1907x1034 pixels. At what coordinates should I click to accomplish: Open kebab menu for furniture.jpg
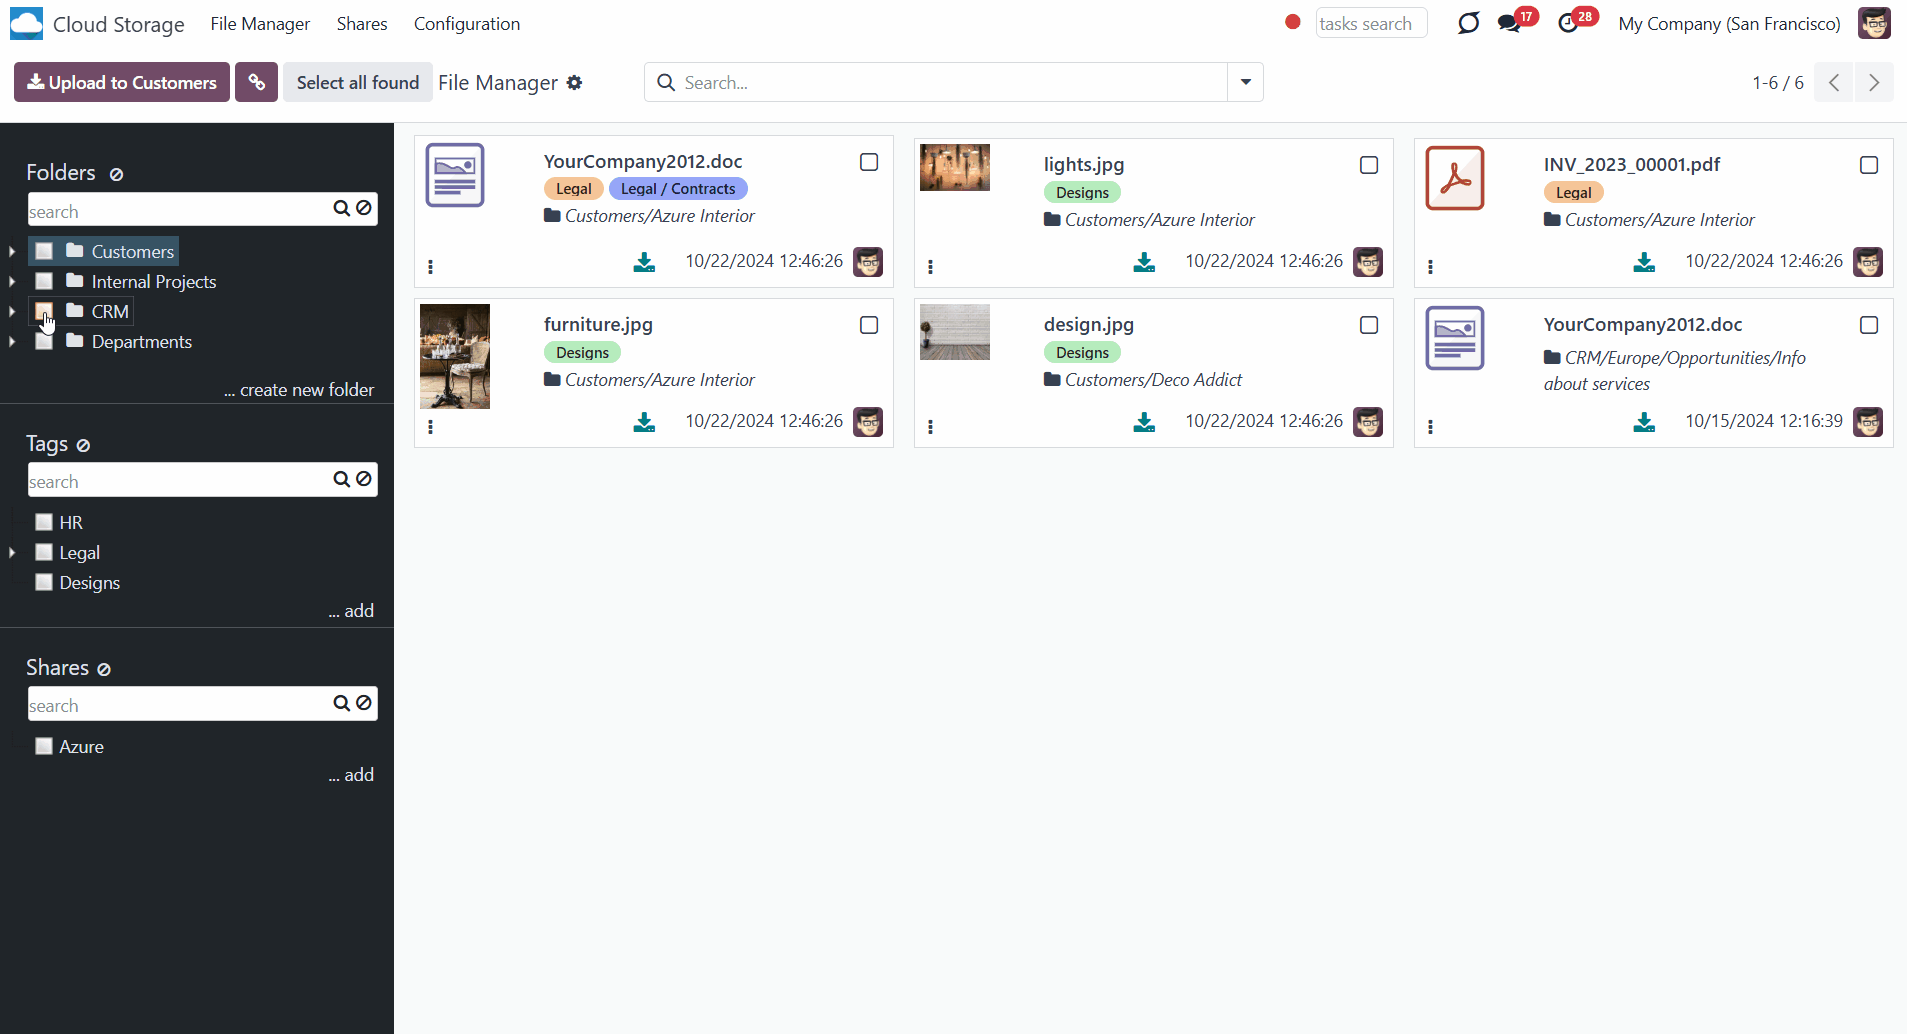[x=430, y=427]
